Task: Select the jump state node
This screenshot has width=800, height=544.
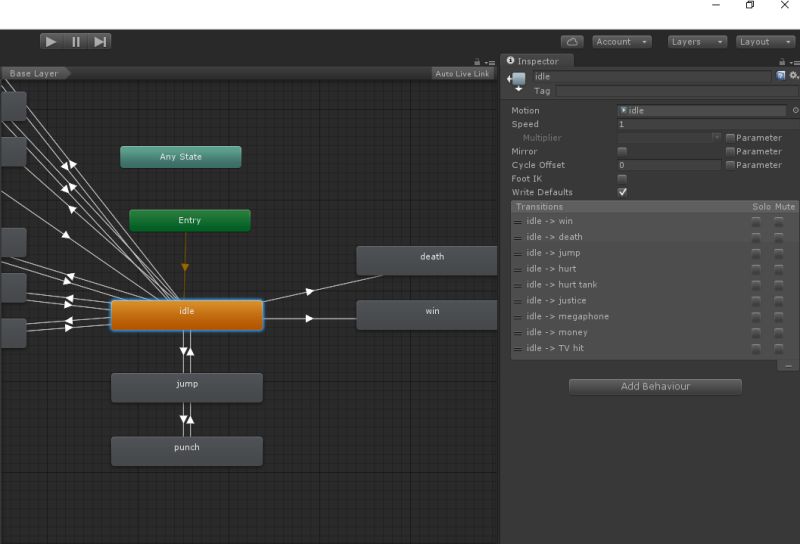Action: click(x=187, y=387)
